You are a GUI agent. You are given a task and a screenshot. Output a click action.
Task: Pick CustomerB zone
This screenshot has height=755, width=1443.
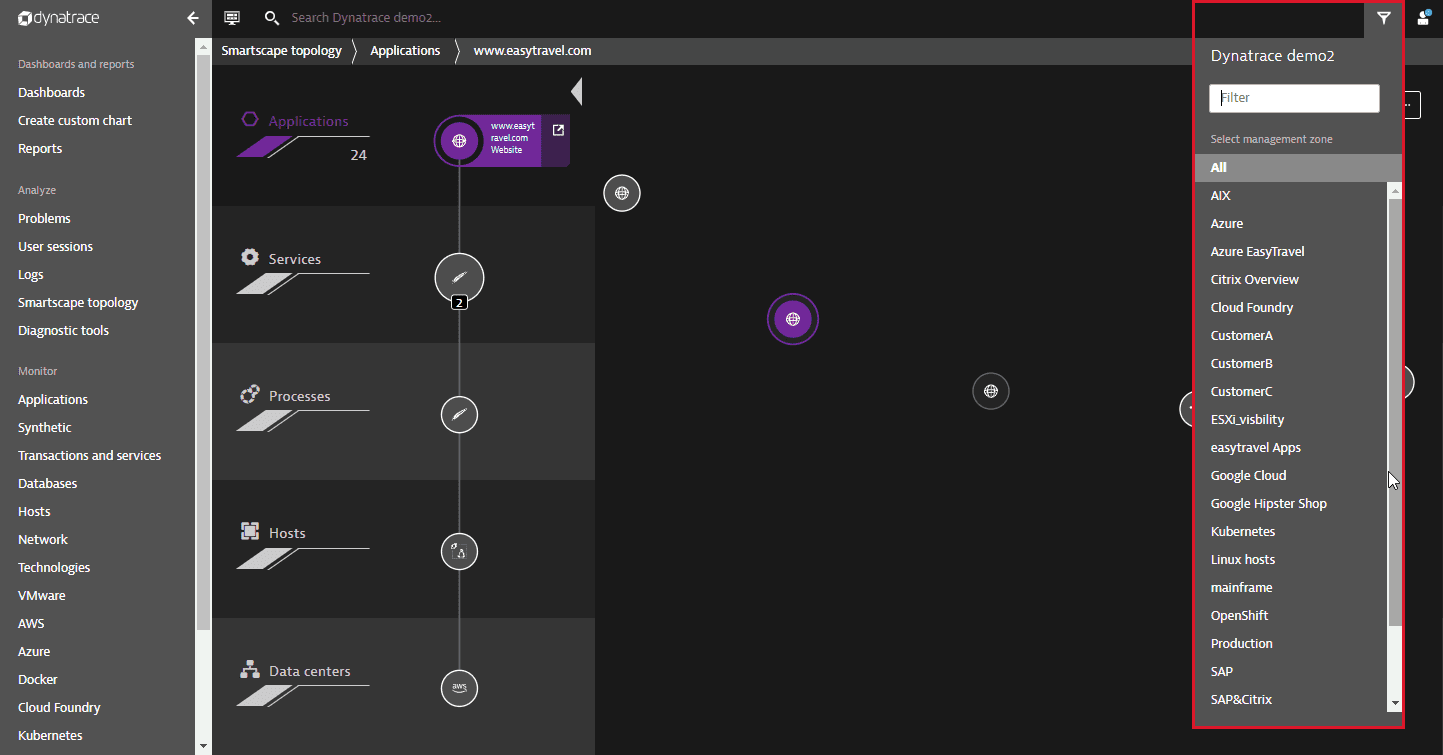[1241, 364]
